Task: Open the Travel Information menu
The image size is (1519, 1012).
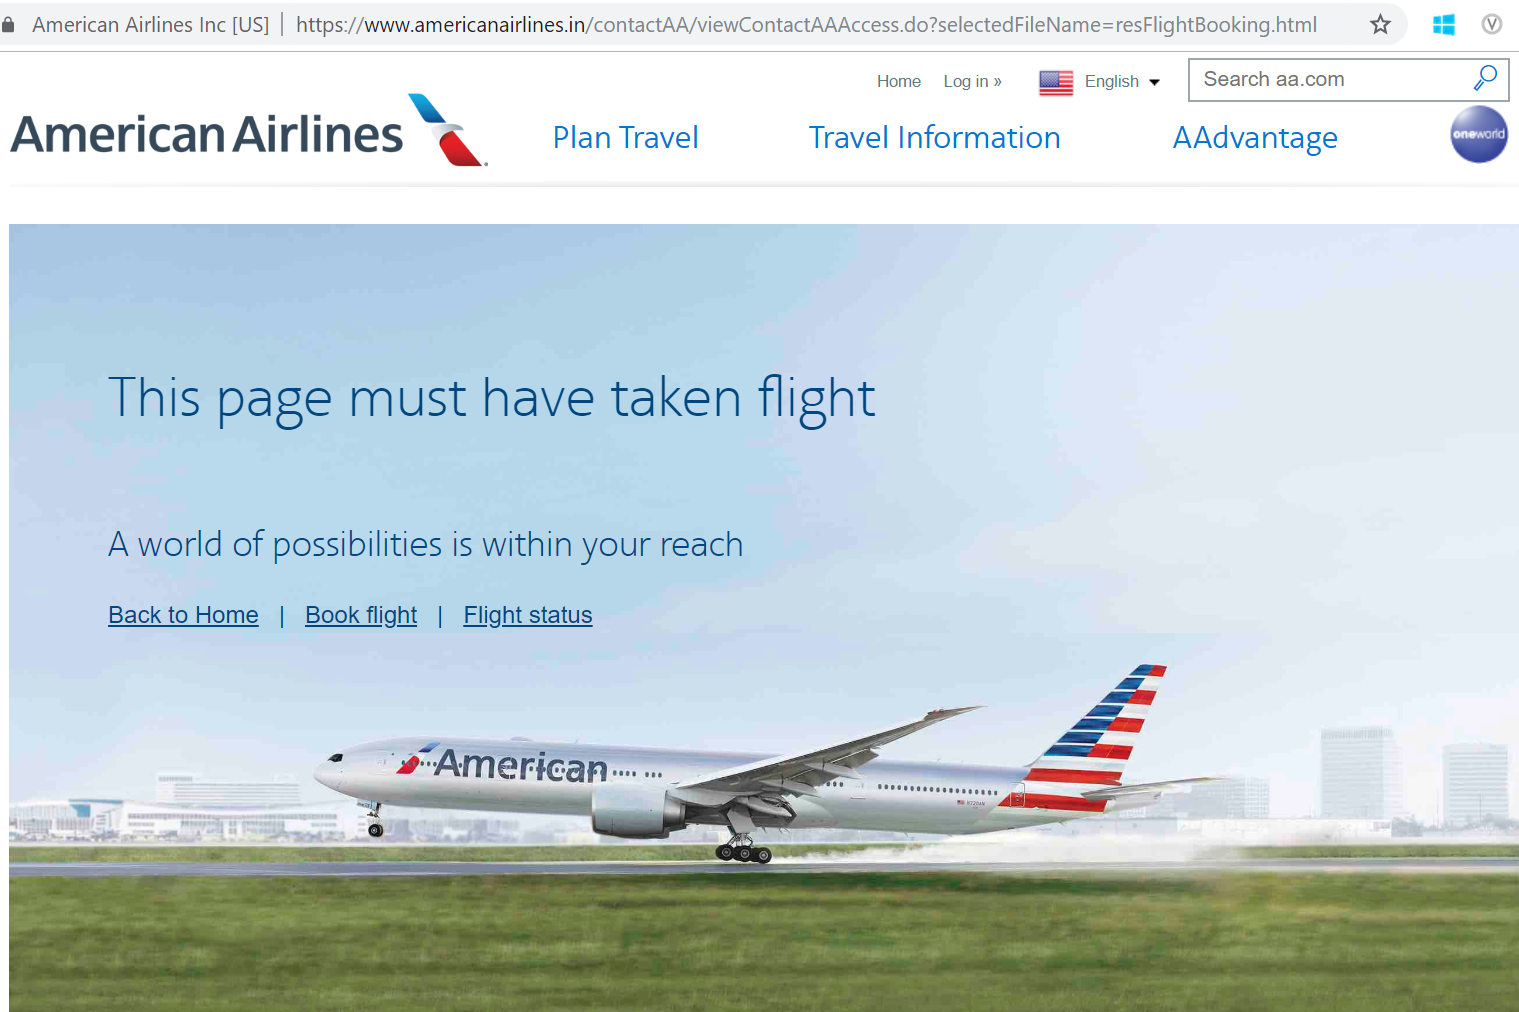Action: (x=934, y=138)
